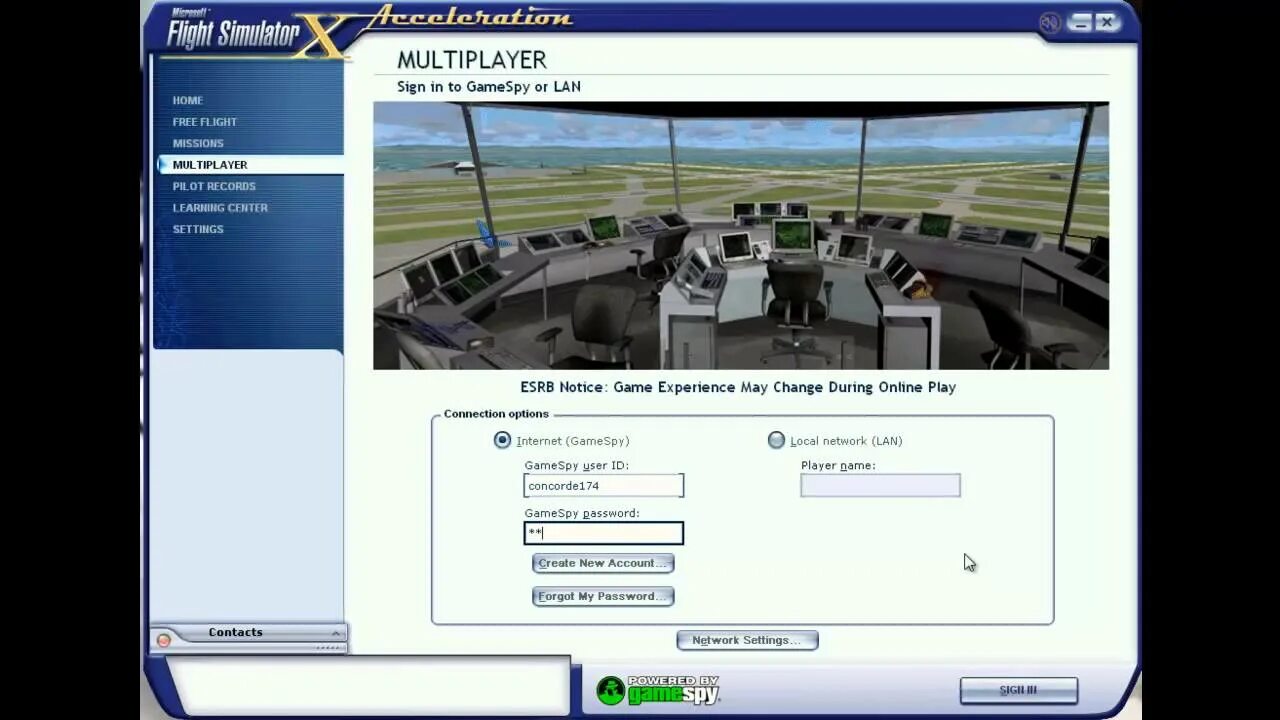Open FREE FLIGHT section

click(204, 122)
